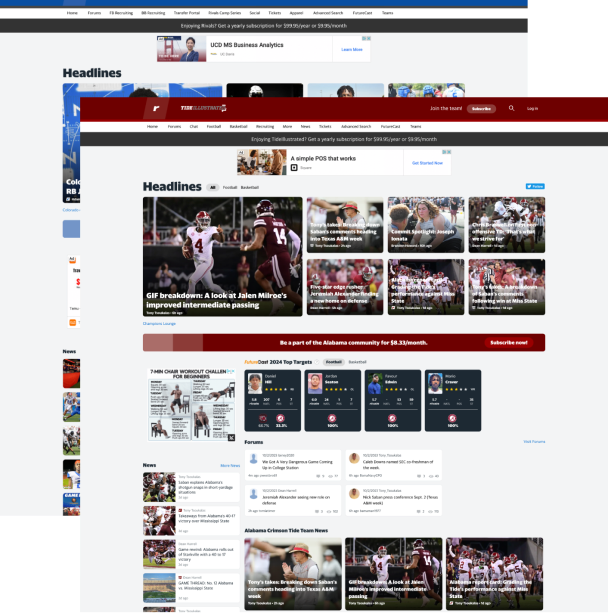Click Jordan Seaton's player avatar
608x613 pixels.
[316, 383]
